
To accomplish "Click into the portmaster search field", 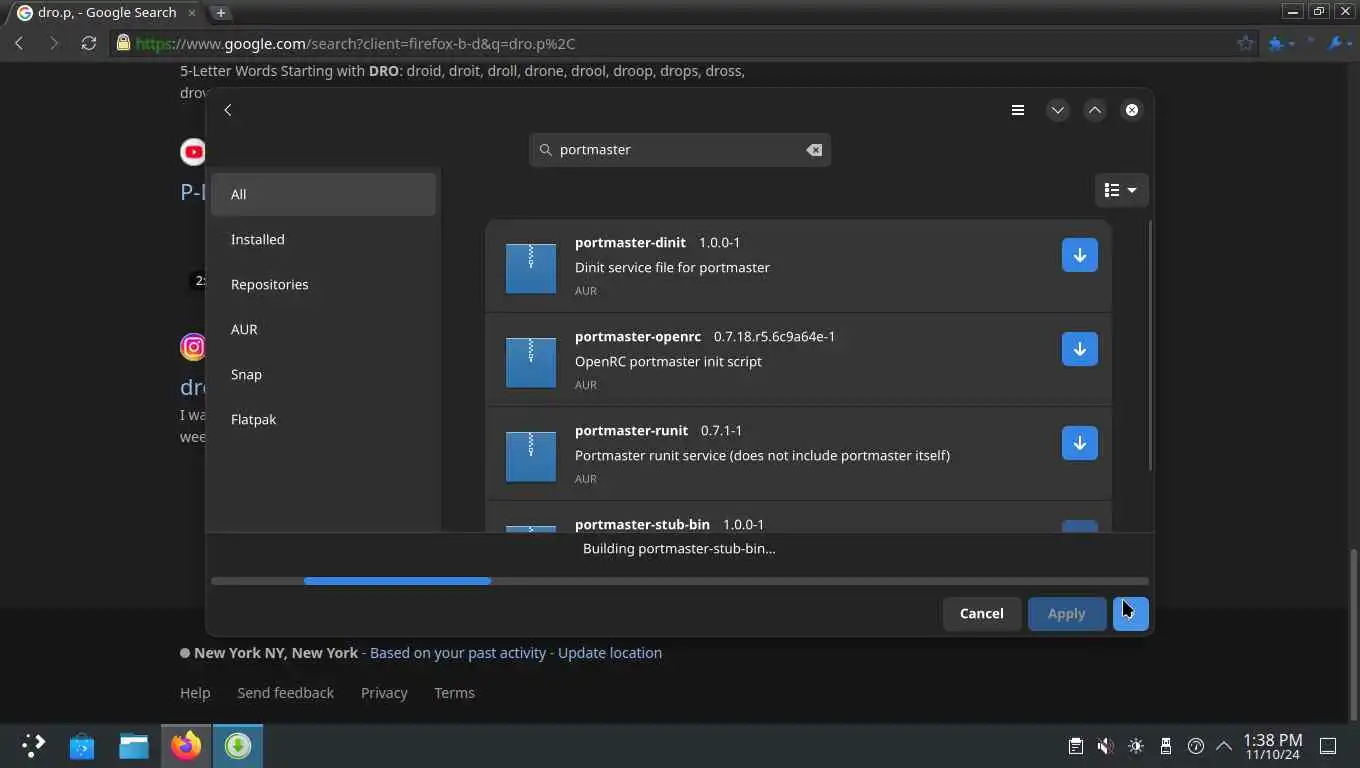I will [x=680, y=150].
